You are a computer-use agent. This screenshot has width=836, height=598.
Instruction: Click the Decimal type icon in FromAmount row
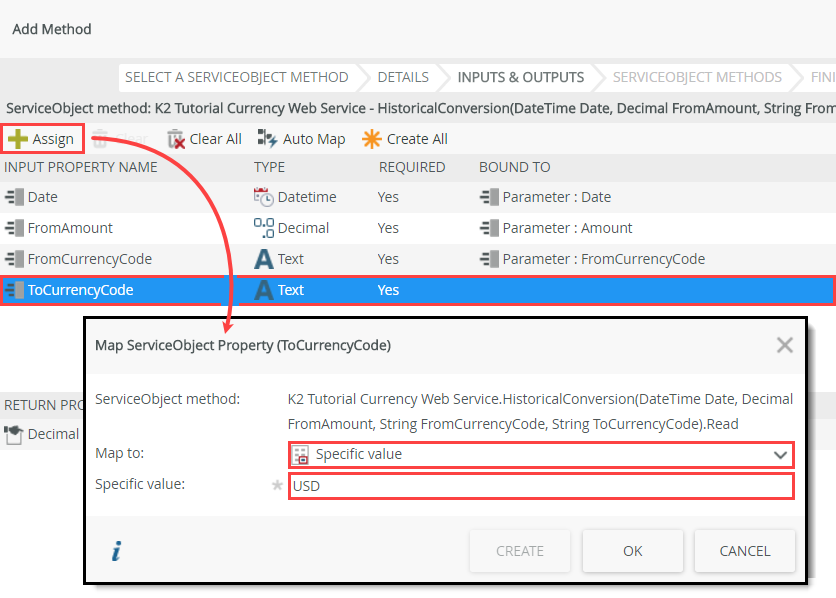[x=263, y=228]
